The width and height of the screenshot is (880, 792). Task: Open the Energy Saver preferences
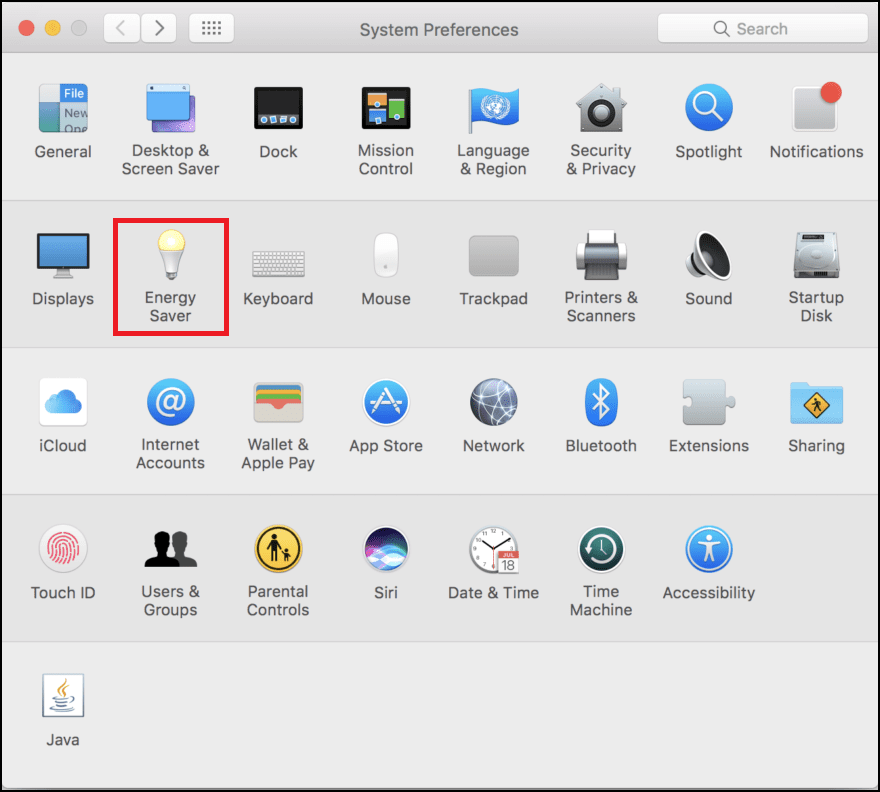[170, 262]
